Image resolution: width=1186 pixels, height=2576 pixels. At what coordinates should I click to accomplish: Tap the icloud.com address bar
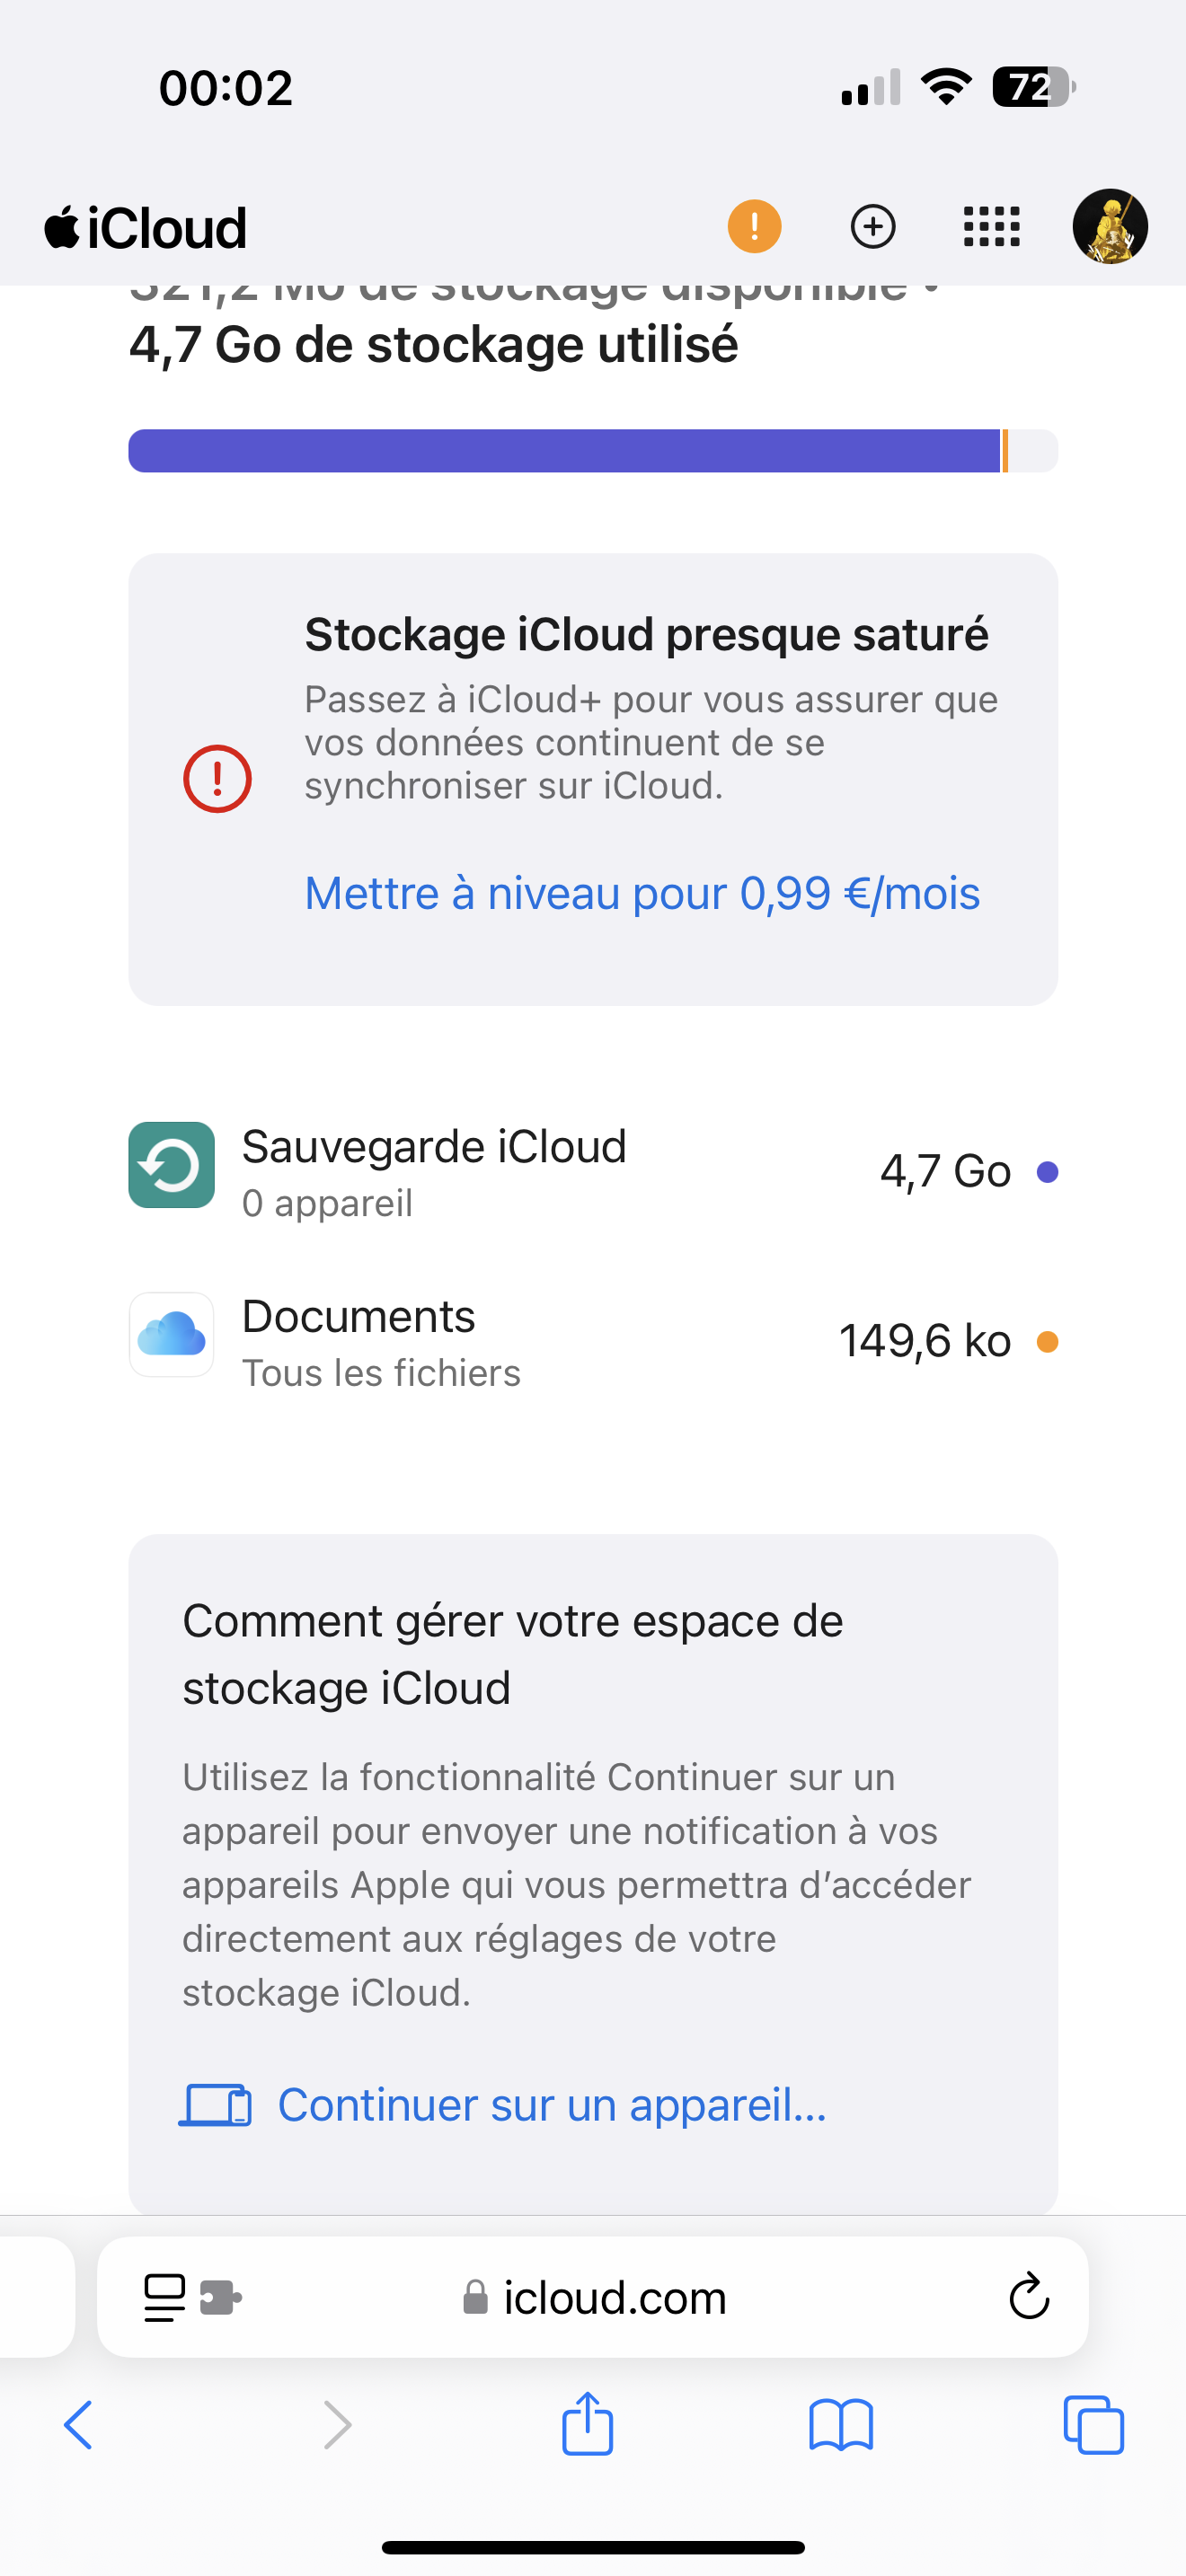coord(614,2298)
